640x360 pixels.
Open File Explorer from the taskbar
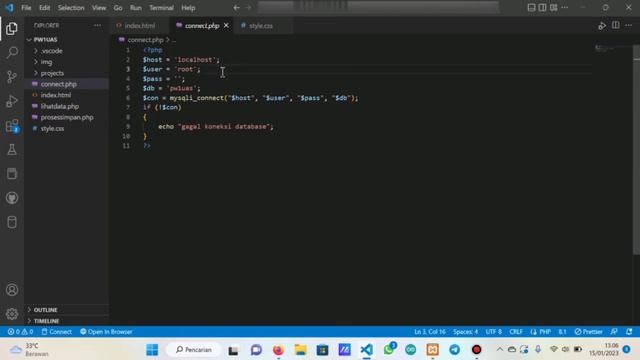pos(300,350)
